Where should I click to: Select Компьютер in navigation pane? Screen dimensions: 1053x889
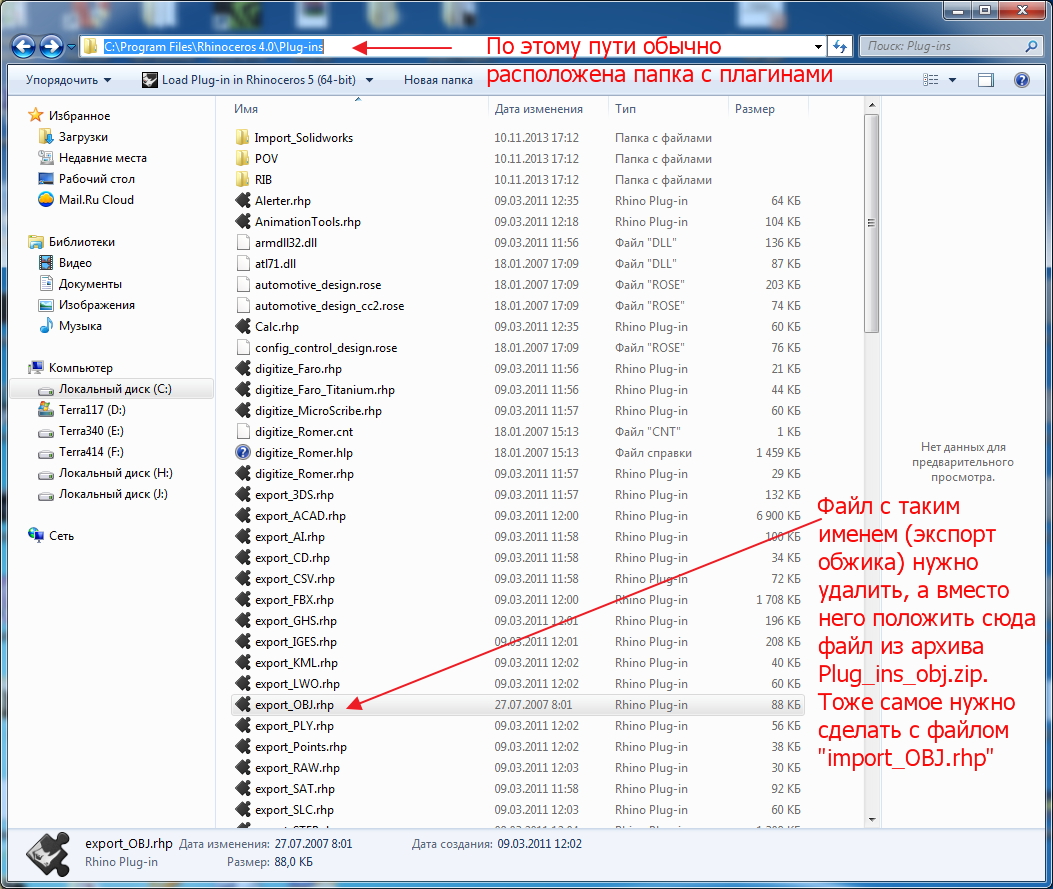[x=80, y=368]
